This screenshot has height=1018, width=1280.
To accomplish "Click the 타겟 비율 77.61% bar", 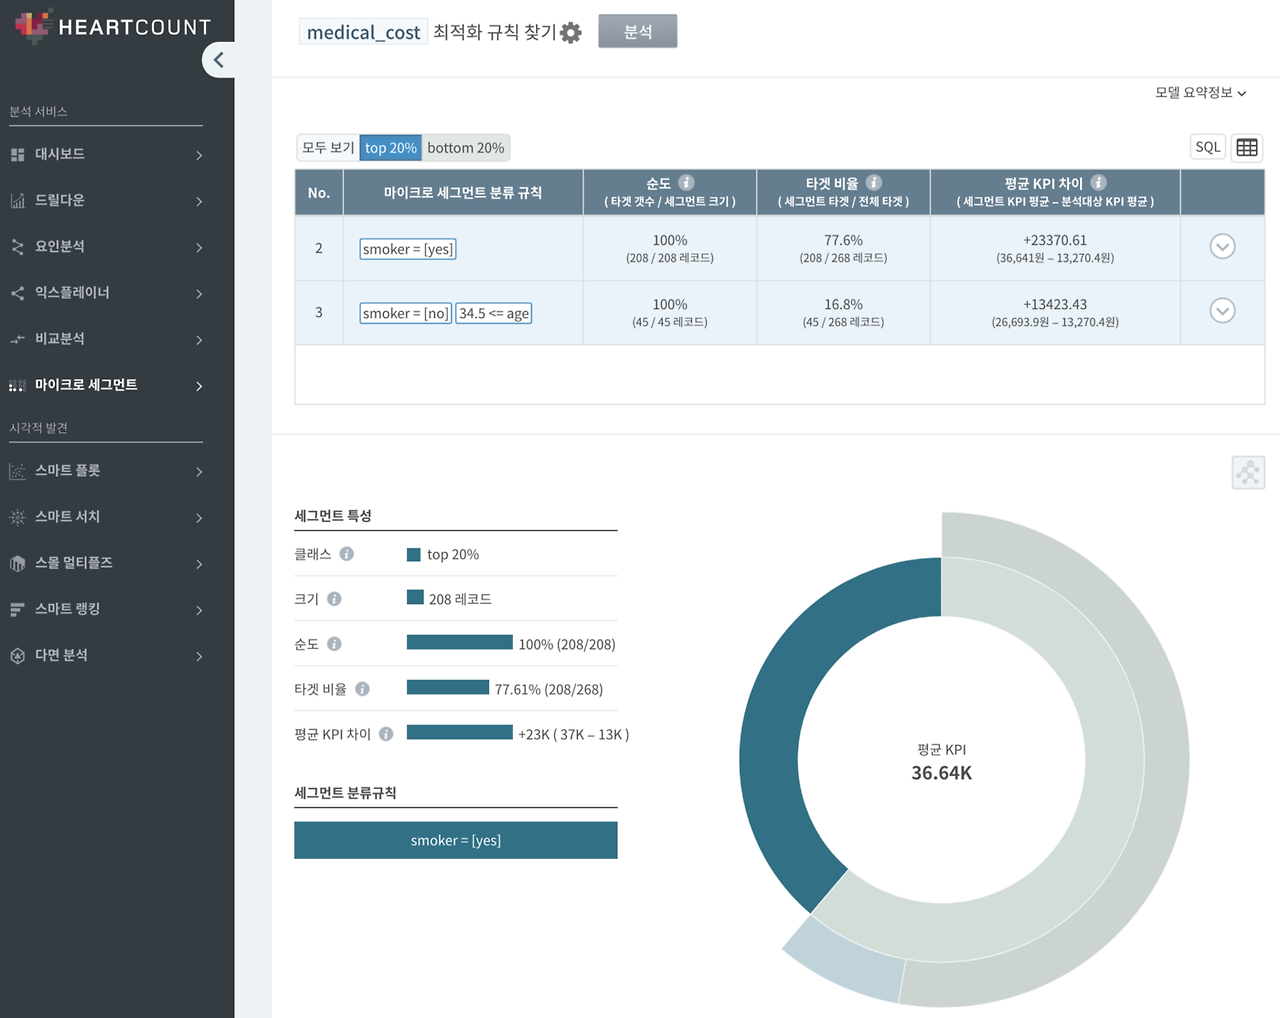I will [448, 687].
